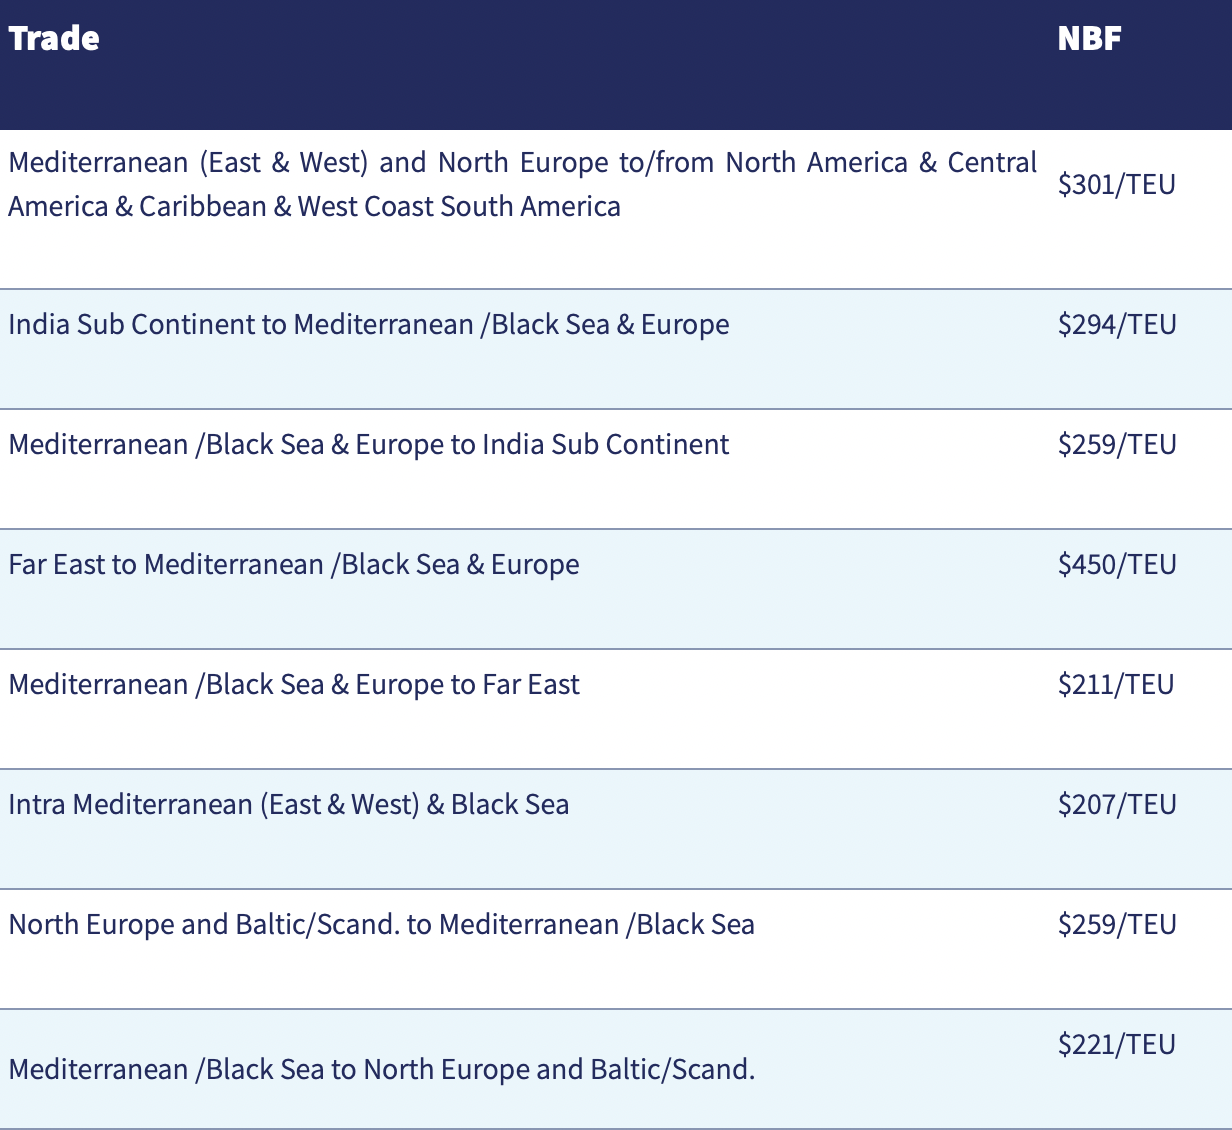This screenshot has height=1130, width=1232.
Task: Select the Mediterranean and North Europe to/from North America trade text
Action: pyautogui.click(x=523, y=184)
